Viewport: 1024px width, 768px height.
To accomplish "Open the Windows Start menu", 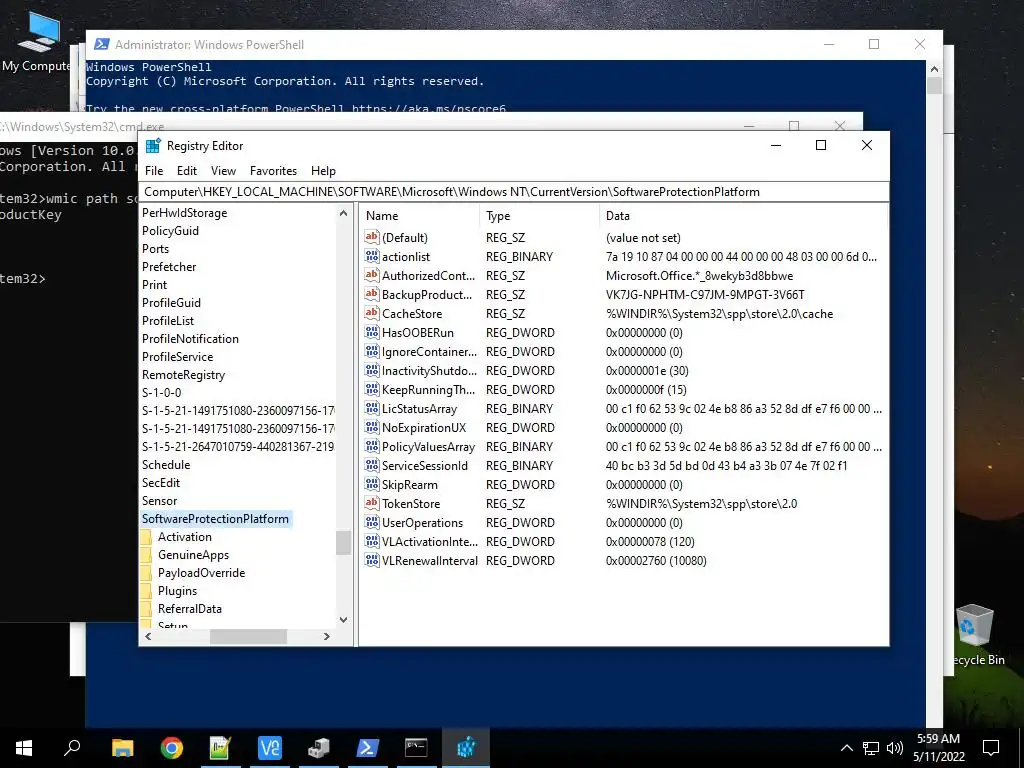I will pos(24,748).
